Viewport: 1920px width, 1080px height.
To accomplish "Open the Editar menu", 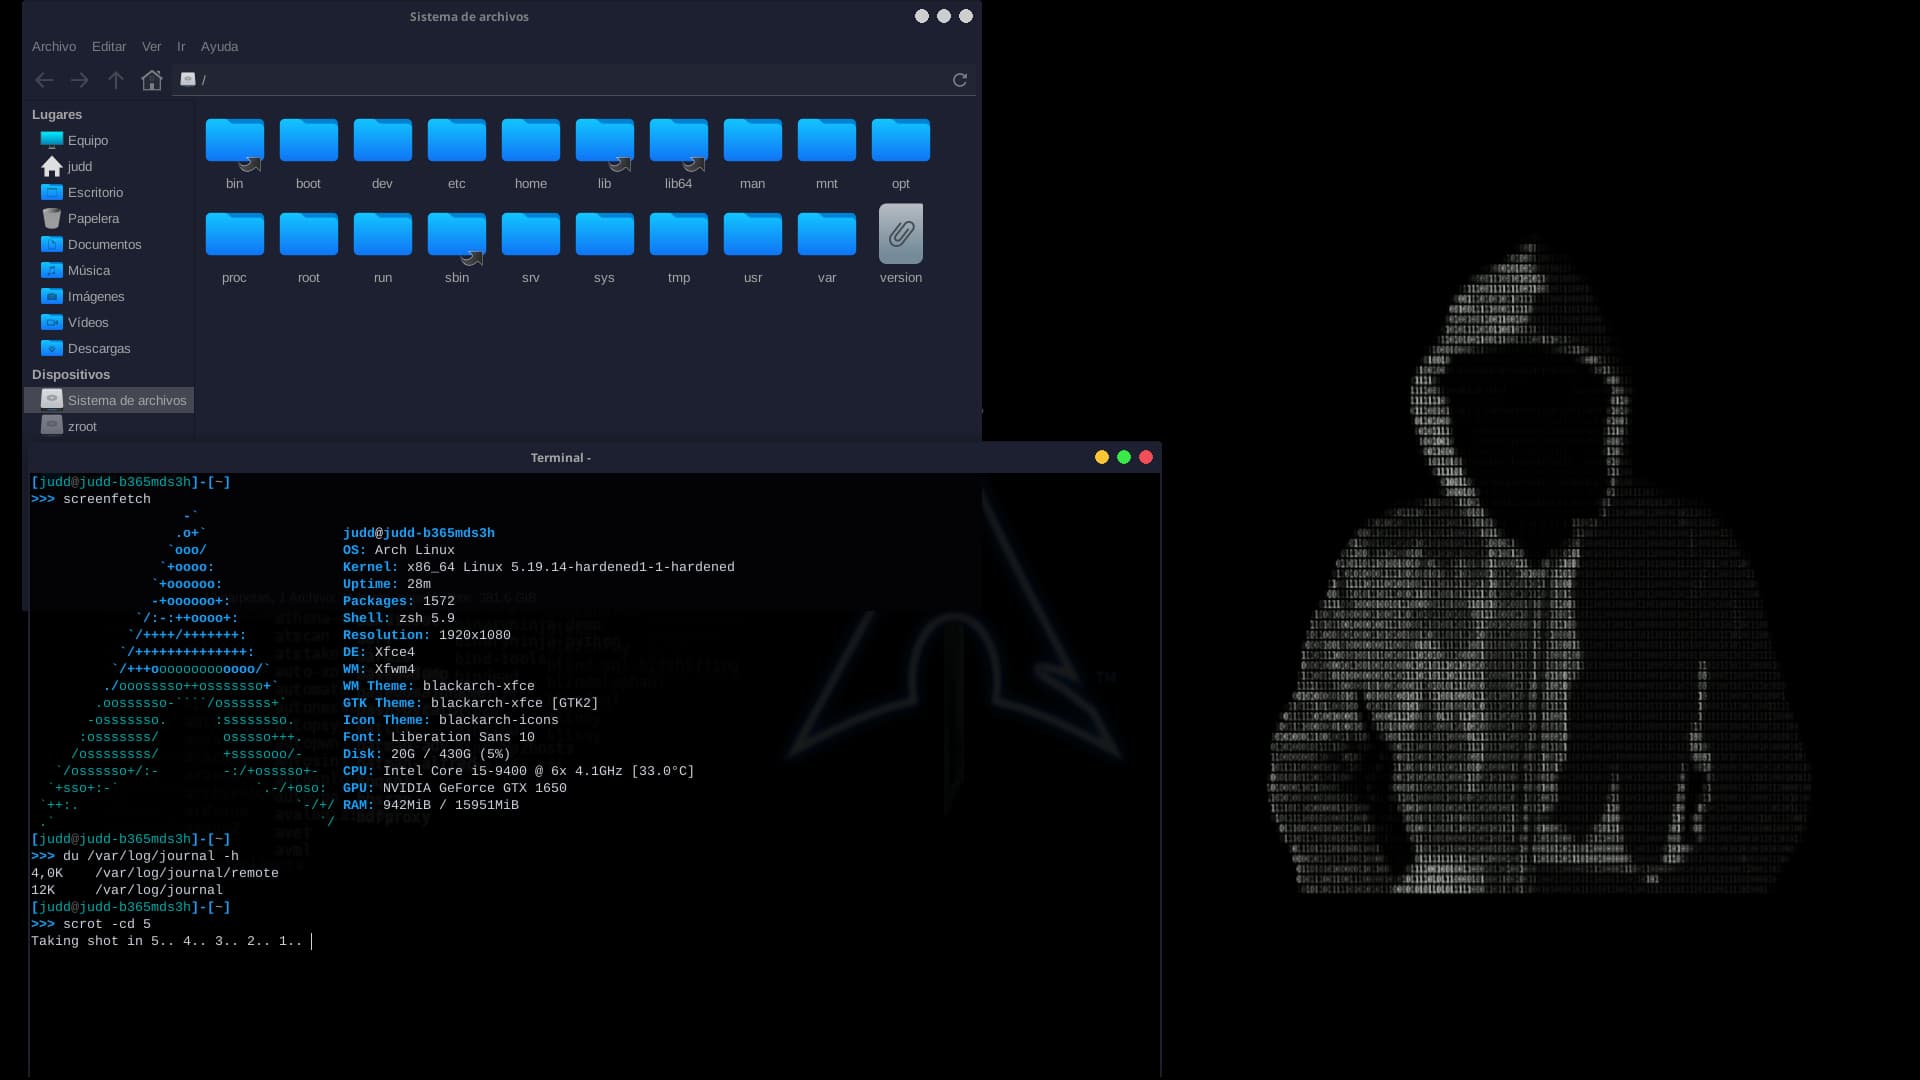I will tap(109, 47).
